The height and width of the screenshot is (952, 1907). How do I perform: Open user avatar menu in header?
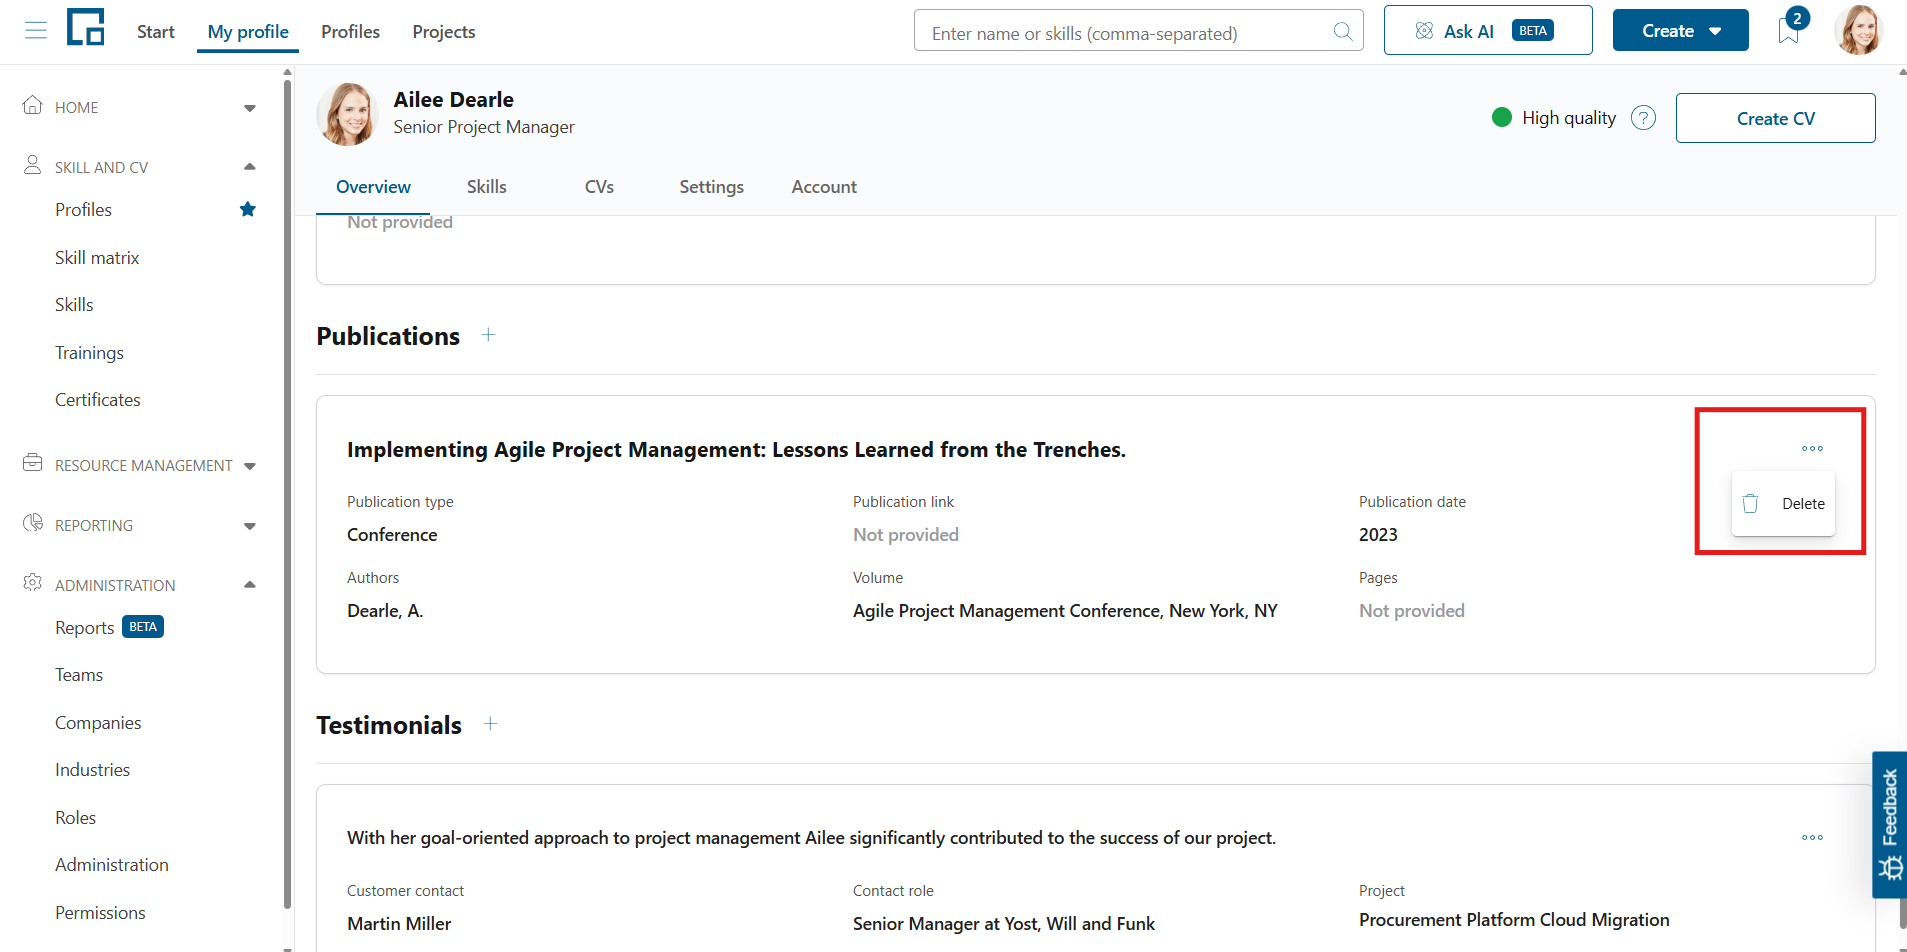pos(1859,30)
